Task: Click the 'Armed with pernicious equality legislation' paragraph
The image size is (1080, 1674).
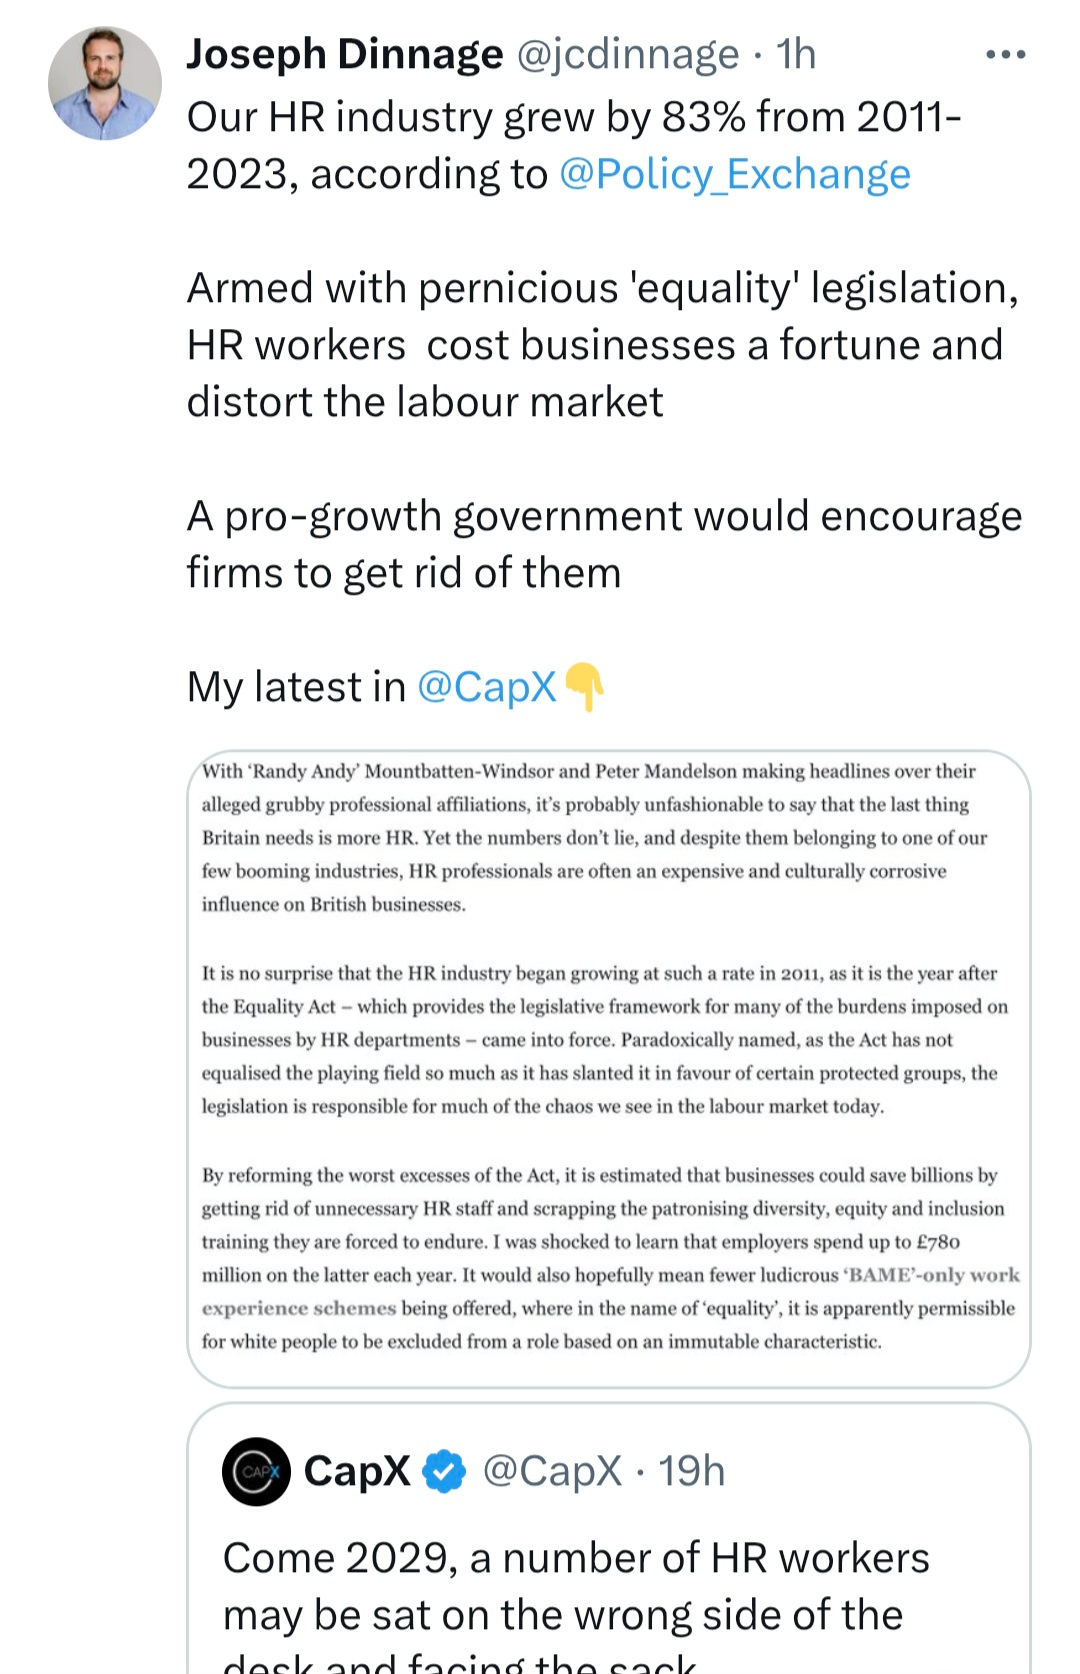Action: click(600, 345)
